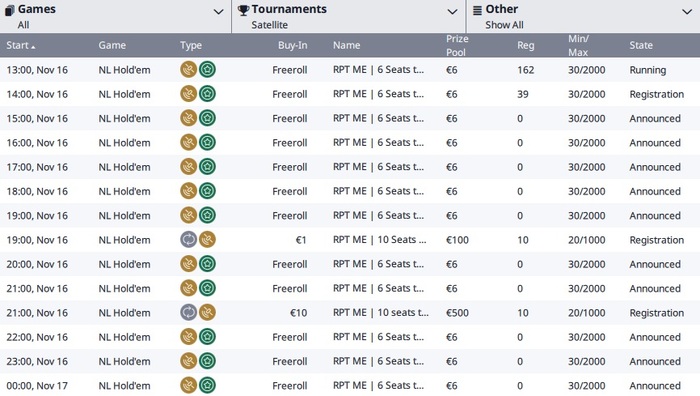Click the Tournaments trophy icon
This screenshot has height=396, width=700.
tap(243, 10)
